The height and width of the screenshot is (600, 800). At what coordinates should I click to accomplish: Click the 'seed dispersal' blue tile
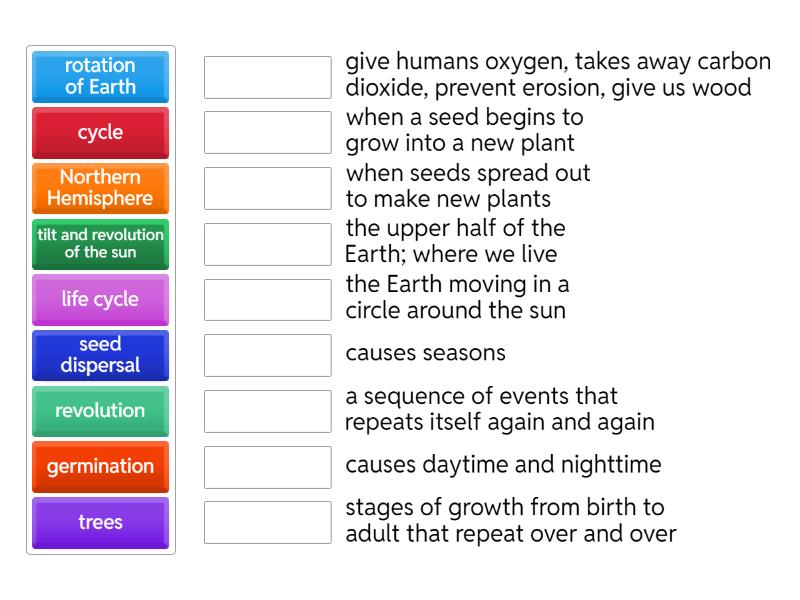[100, 355]
